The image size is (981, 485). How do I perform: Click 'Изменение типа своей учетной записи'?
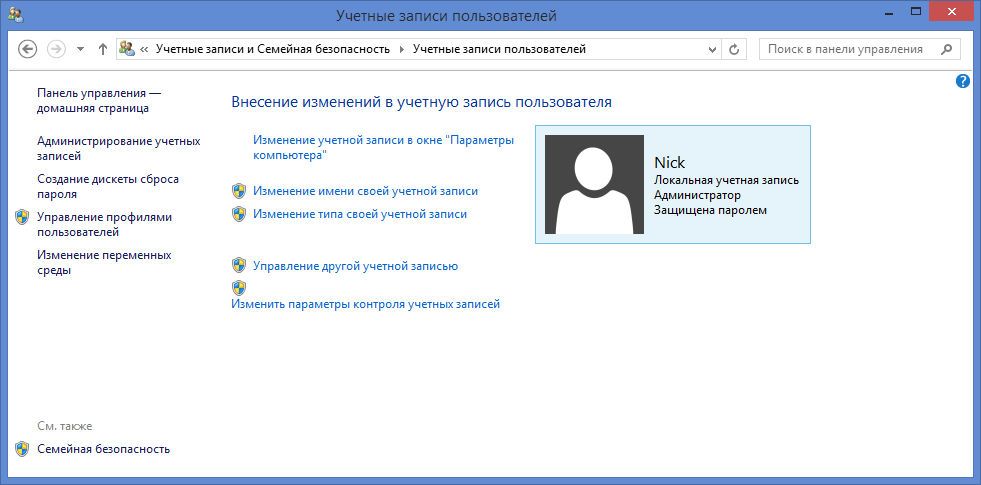(360, 213)
